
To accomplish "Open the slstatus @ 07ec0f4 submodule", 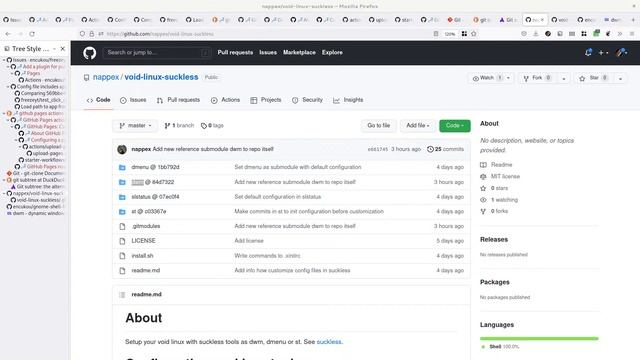I will click(x=155, y=197).
